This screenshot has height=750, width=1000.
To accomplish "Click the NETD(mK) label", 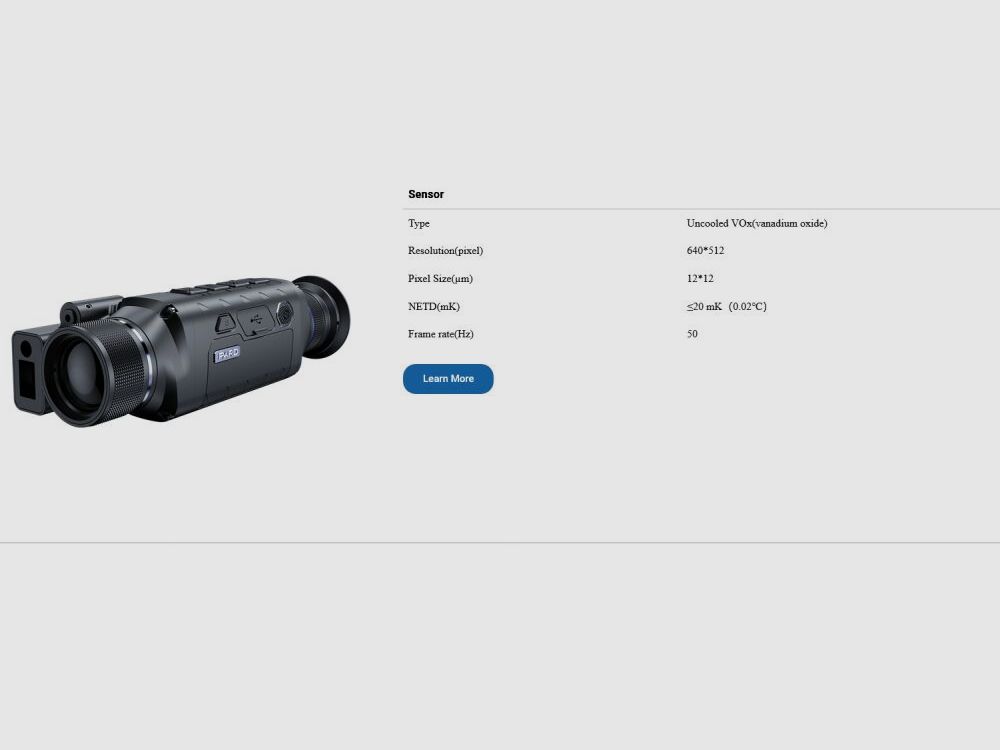I will pyautogui.click(x=434, y=307).
